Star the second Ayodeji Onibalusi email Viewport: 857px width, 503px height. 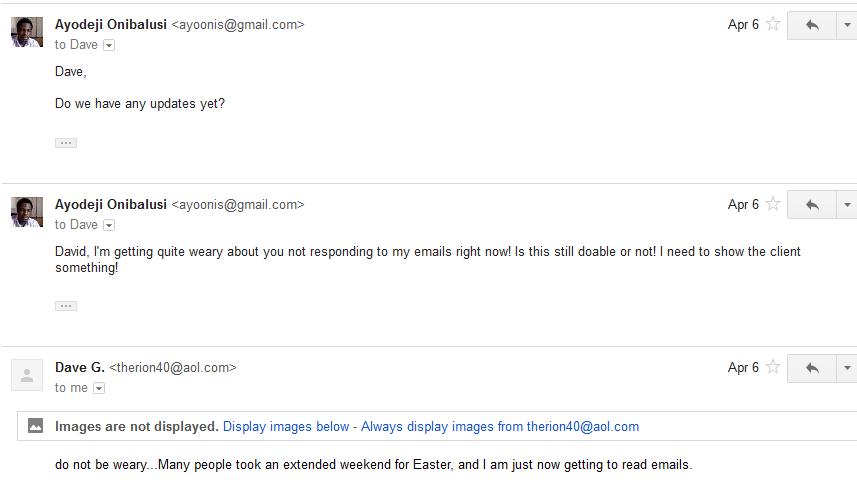[773, 204]
